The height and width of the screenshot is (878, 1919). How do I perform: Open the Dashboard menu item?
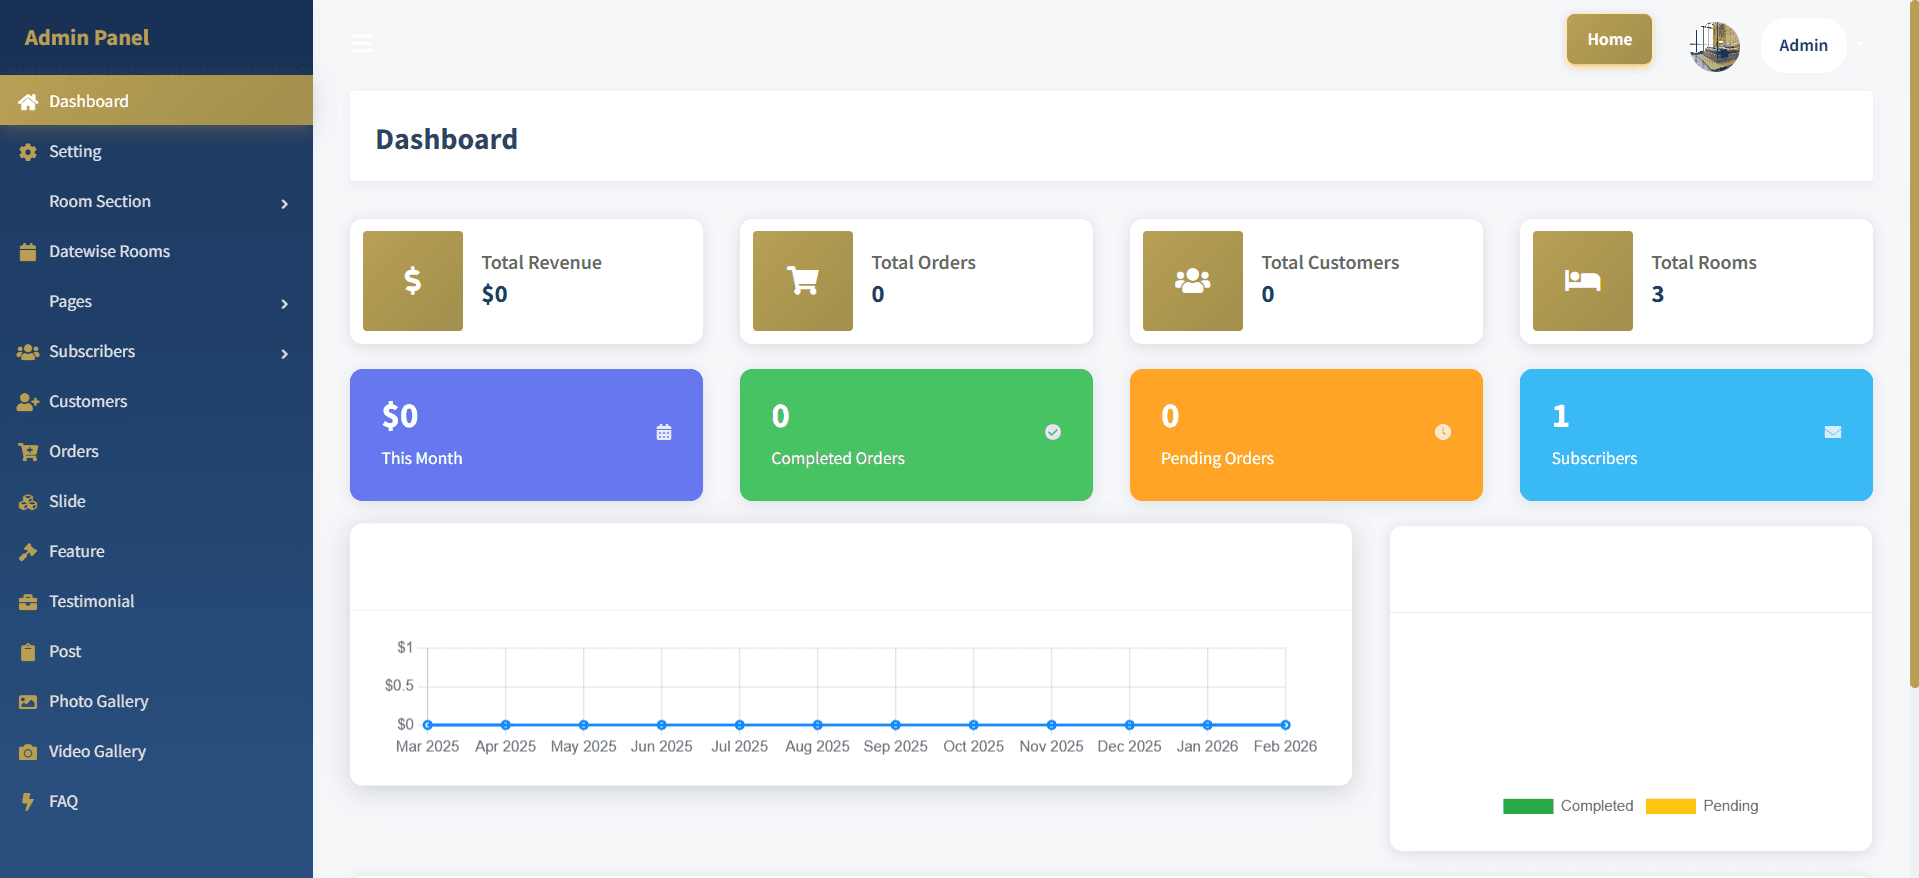(x=156, y=101)
